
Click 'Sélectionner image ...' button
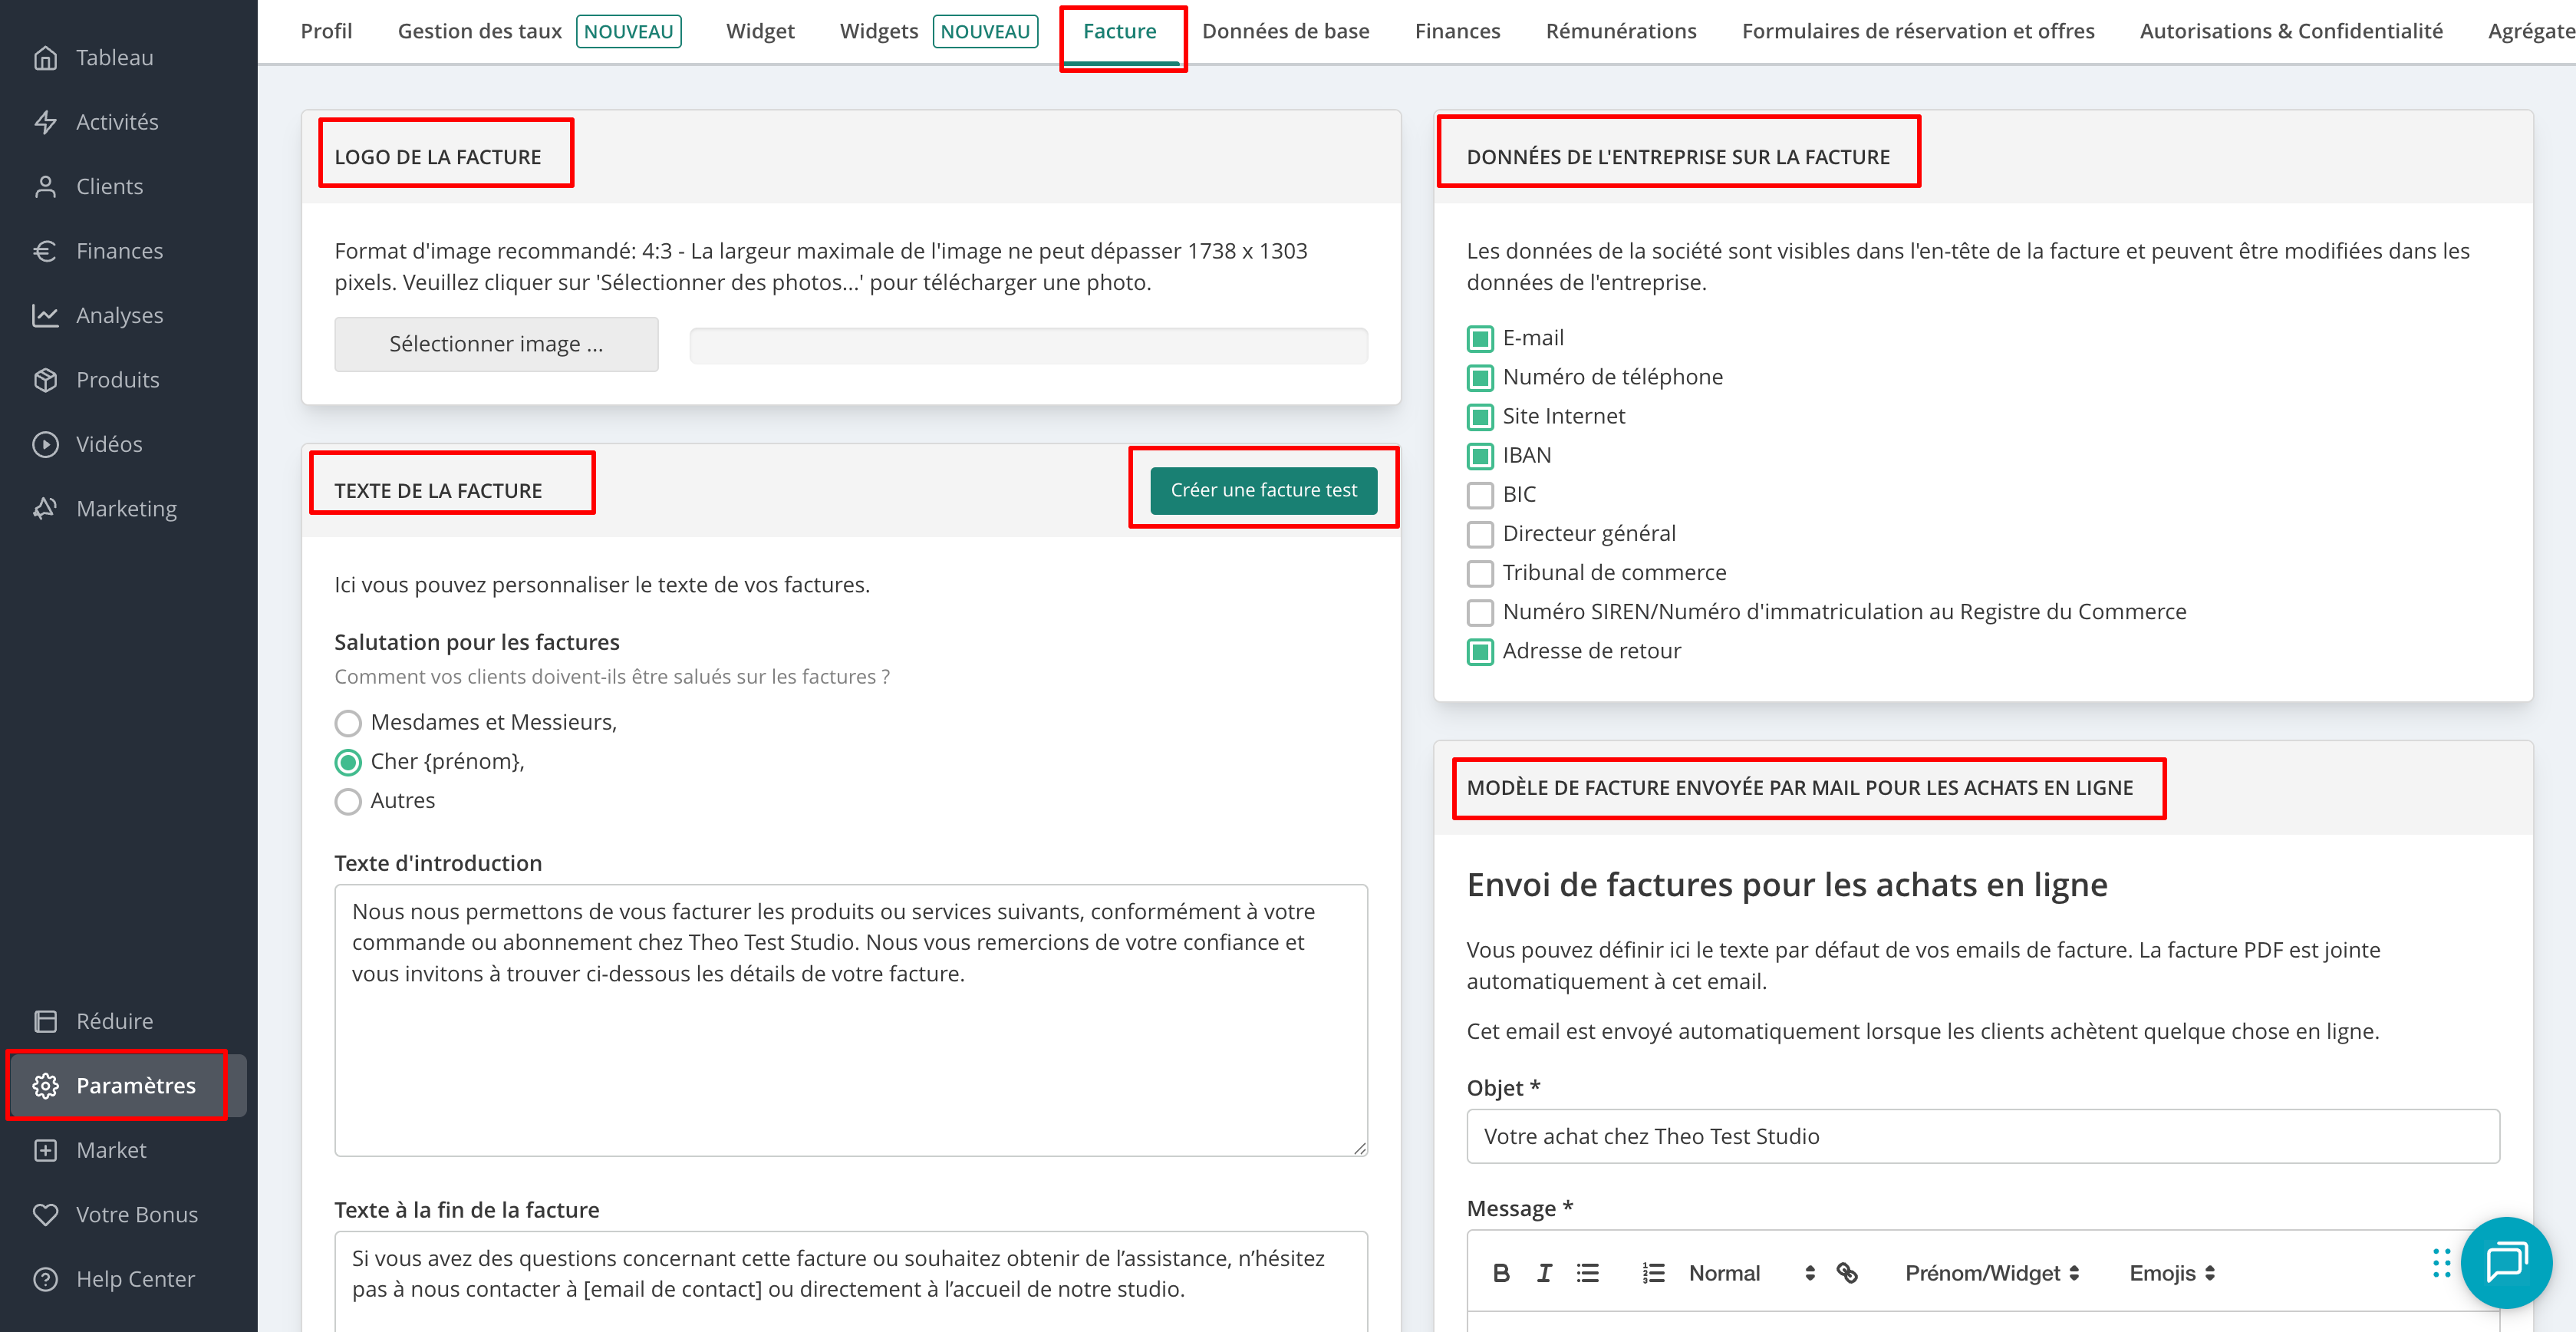(496, 344)
